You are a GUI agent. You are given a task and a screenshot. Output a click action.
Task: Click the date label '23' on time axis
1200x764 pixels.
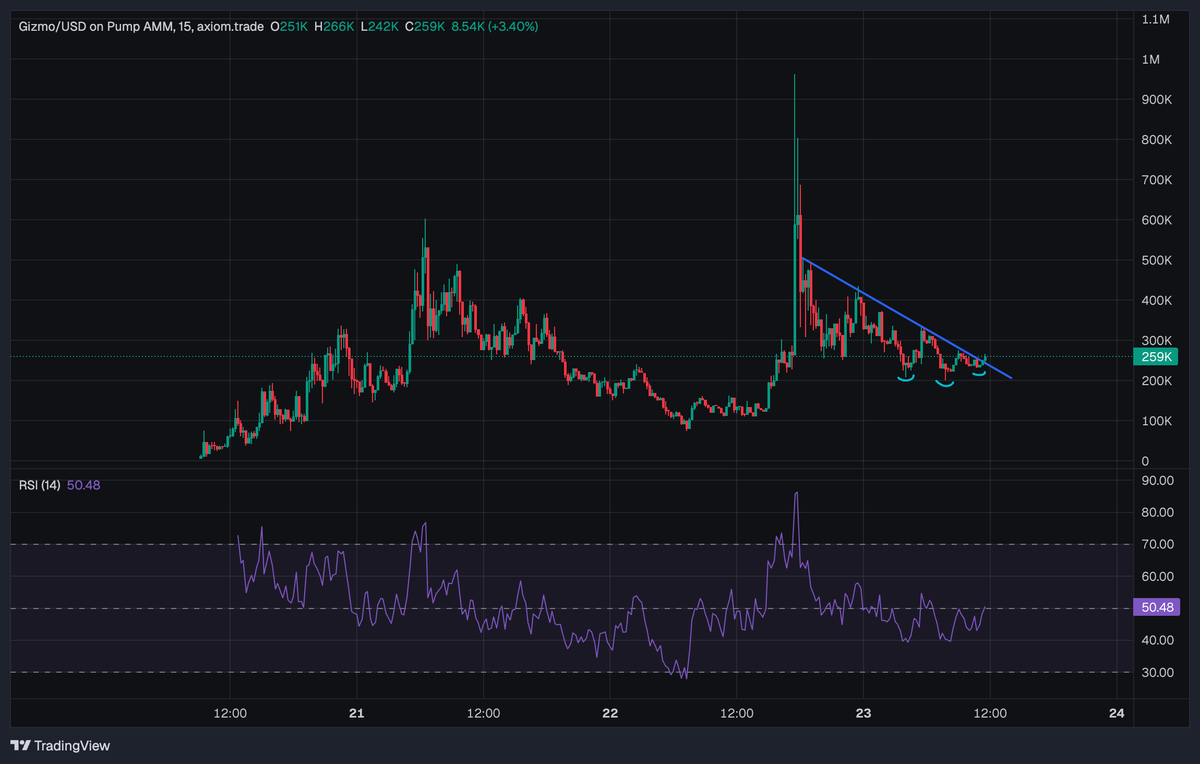click(x=864, y=712)
